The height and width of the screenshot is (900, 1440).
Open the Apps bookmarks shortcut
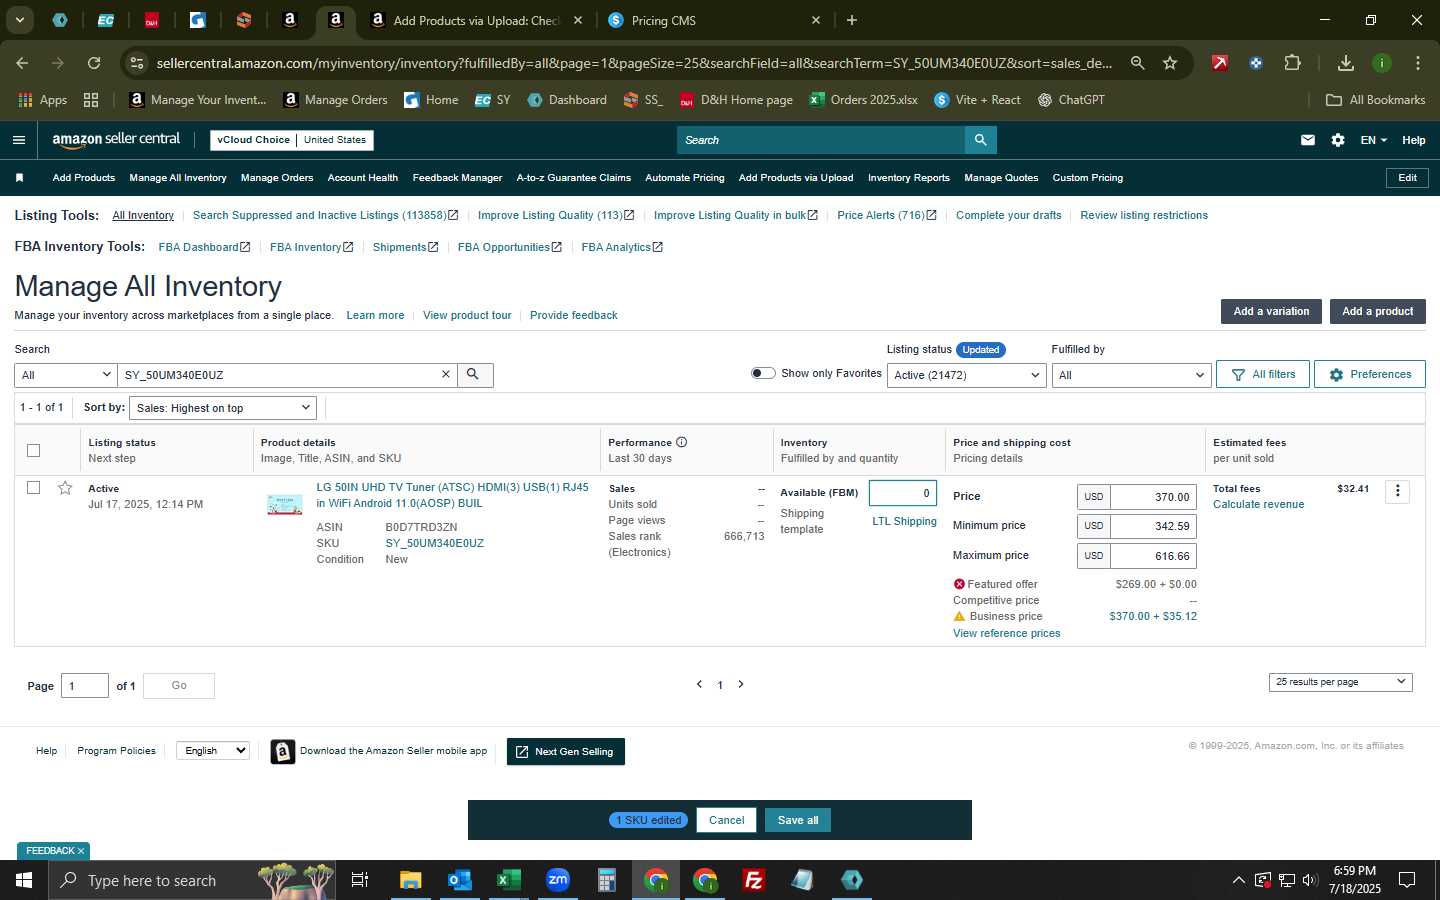pyautogui.click(x=43, y=100)
